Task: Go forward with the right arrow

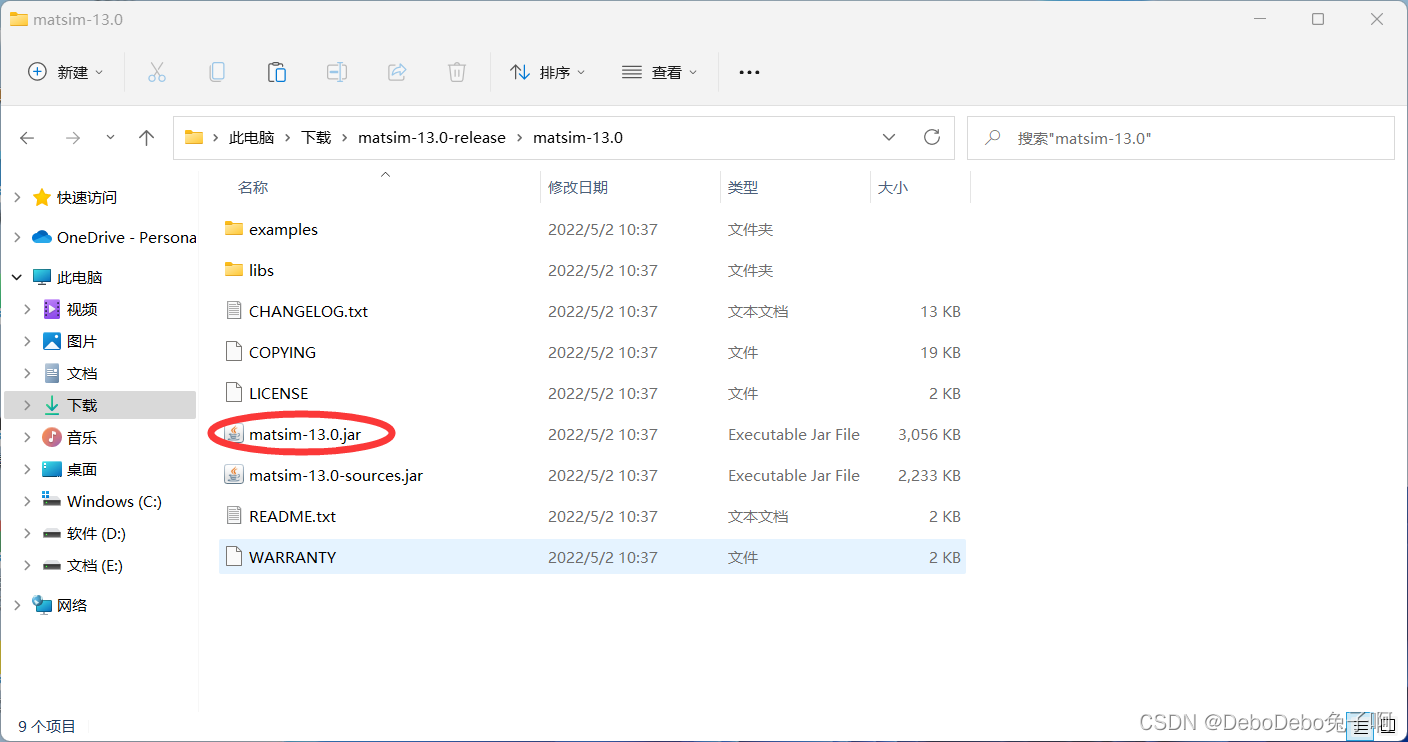Action: click(72, 138)
